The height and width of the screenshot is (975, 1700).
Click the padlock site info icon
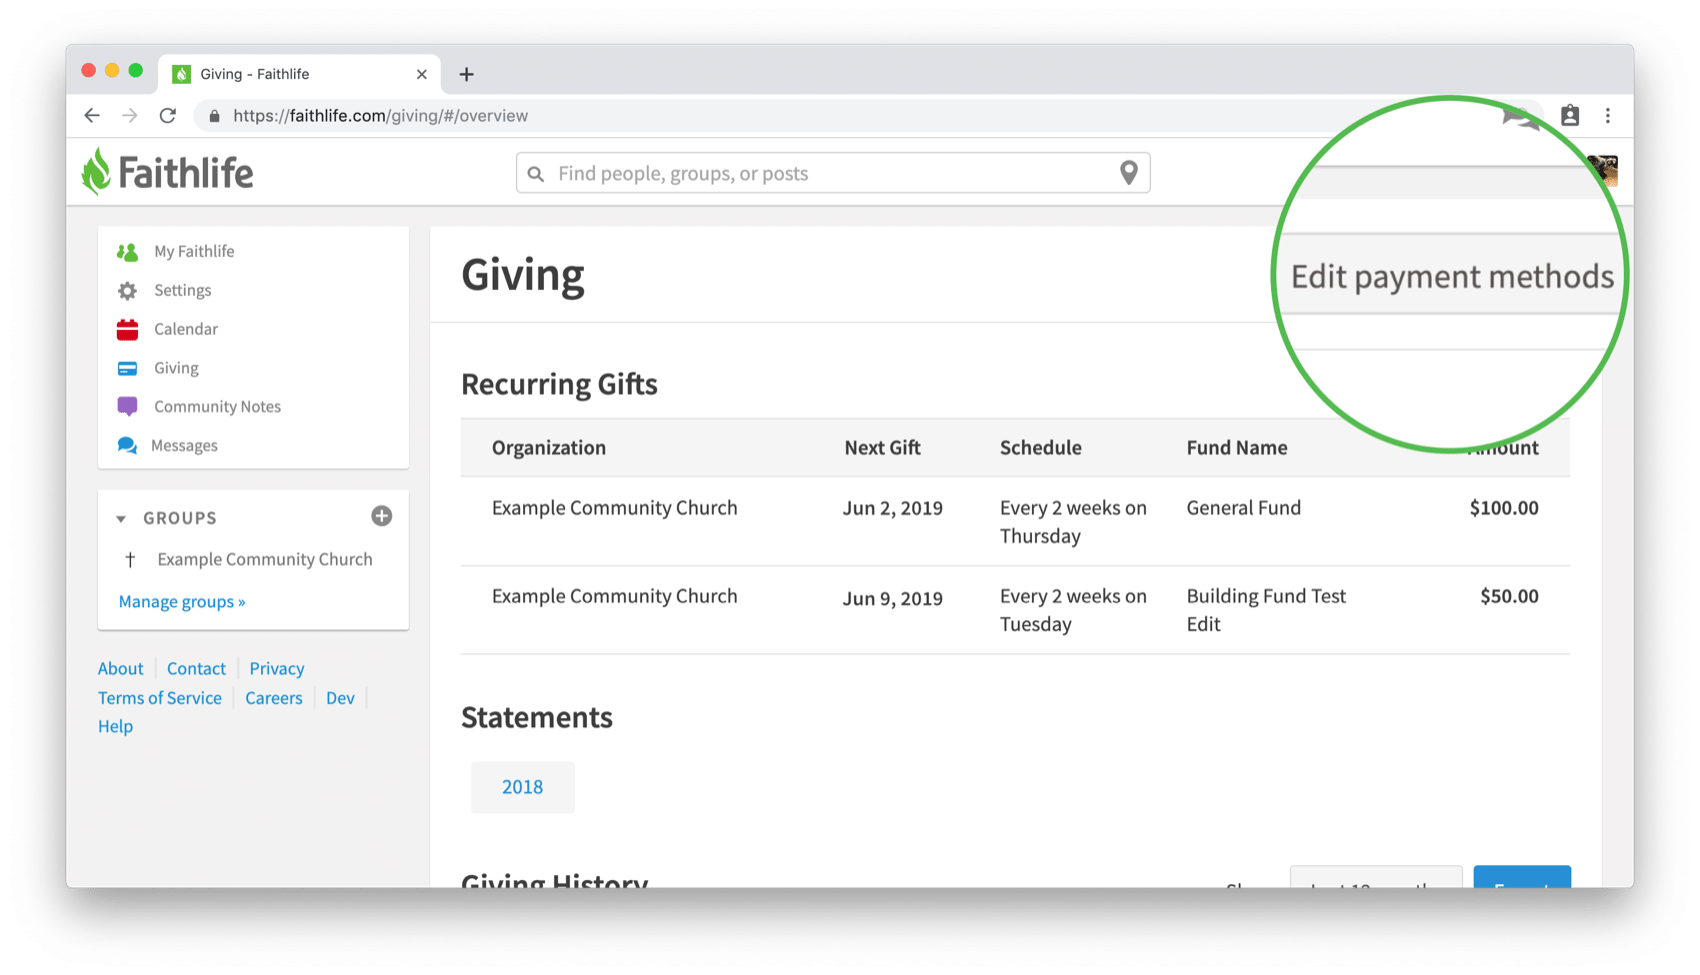point(214,116)
